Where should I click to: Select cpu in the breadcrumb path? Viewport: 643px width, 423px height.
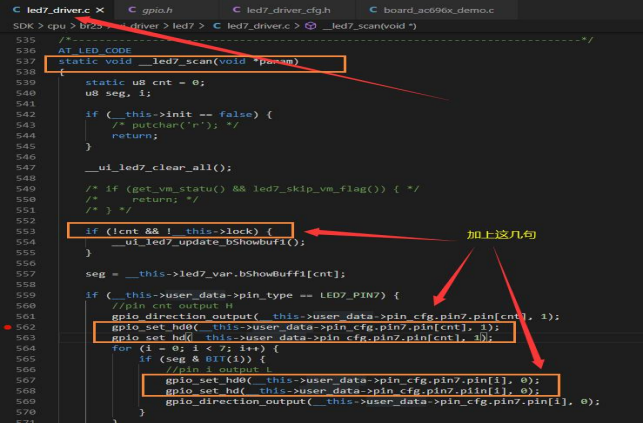coord(57,26)
